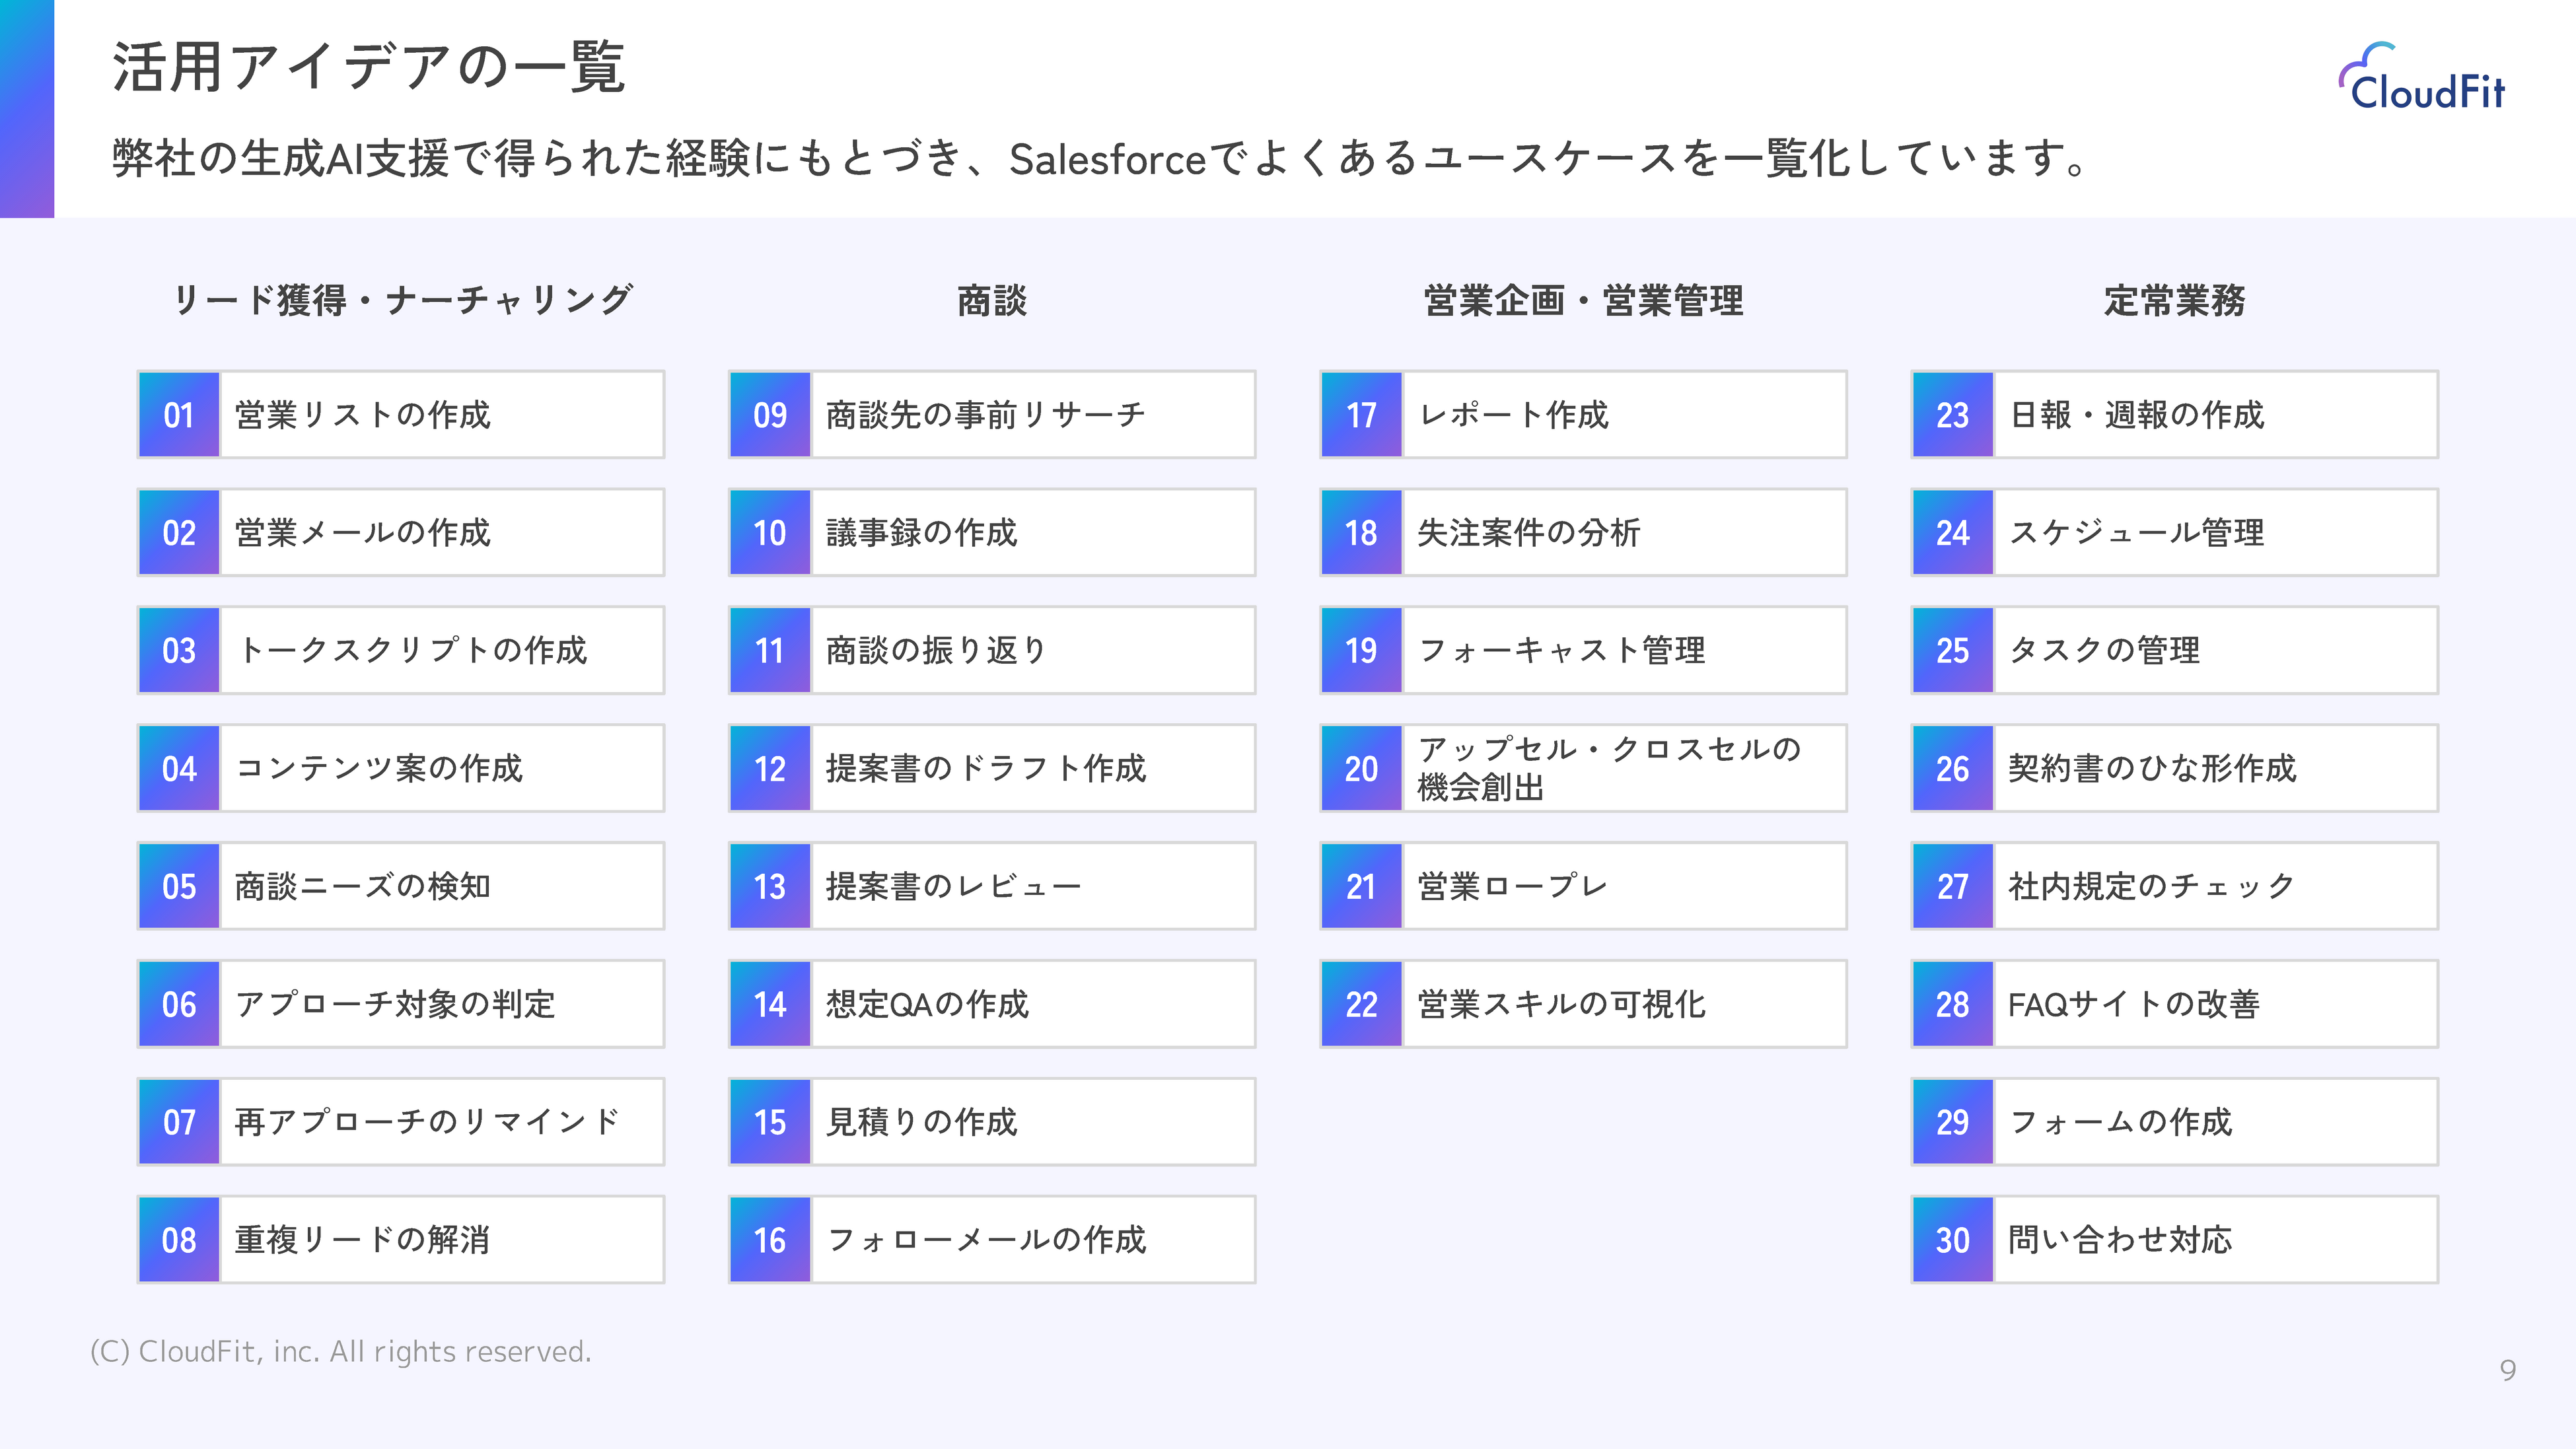This screenshot has height=1449, width=2576.
Task: Click the 活用アイデアの一覧 slide title
Action: click(369, 68)
